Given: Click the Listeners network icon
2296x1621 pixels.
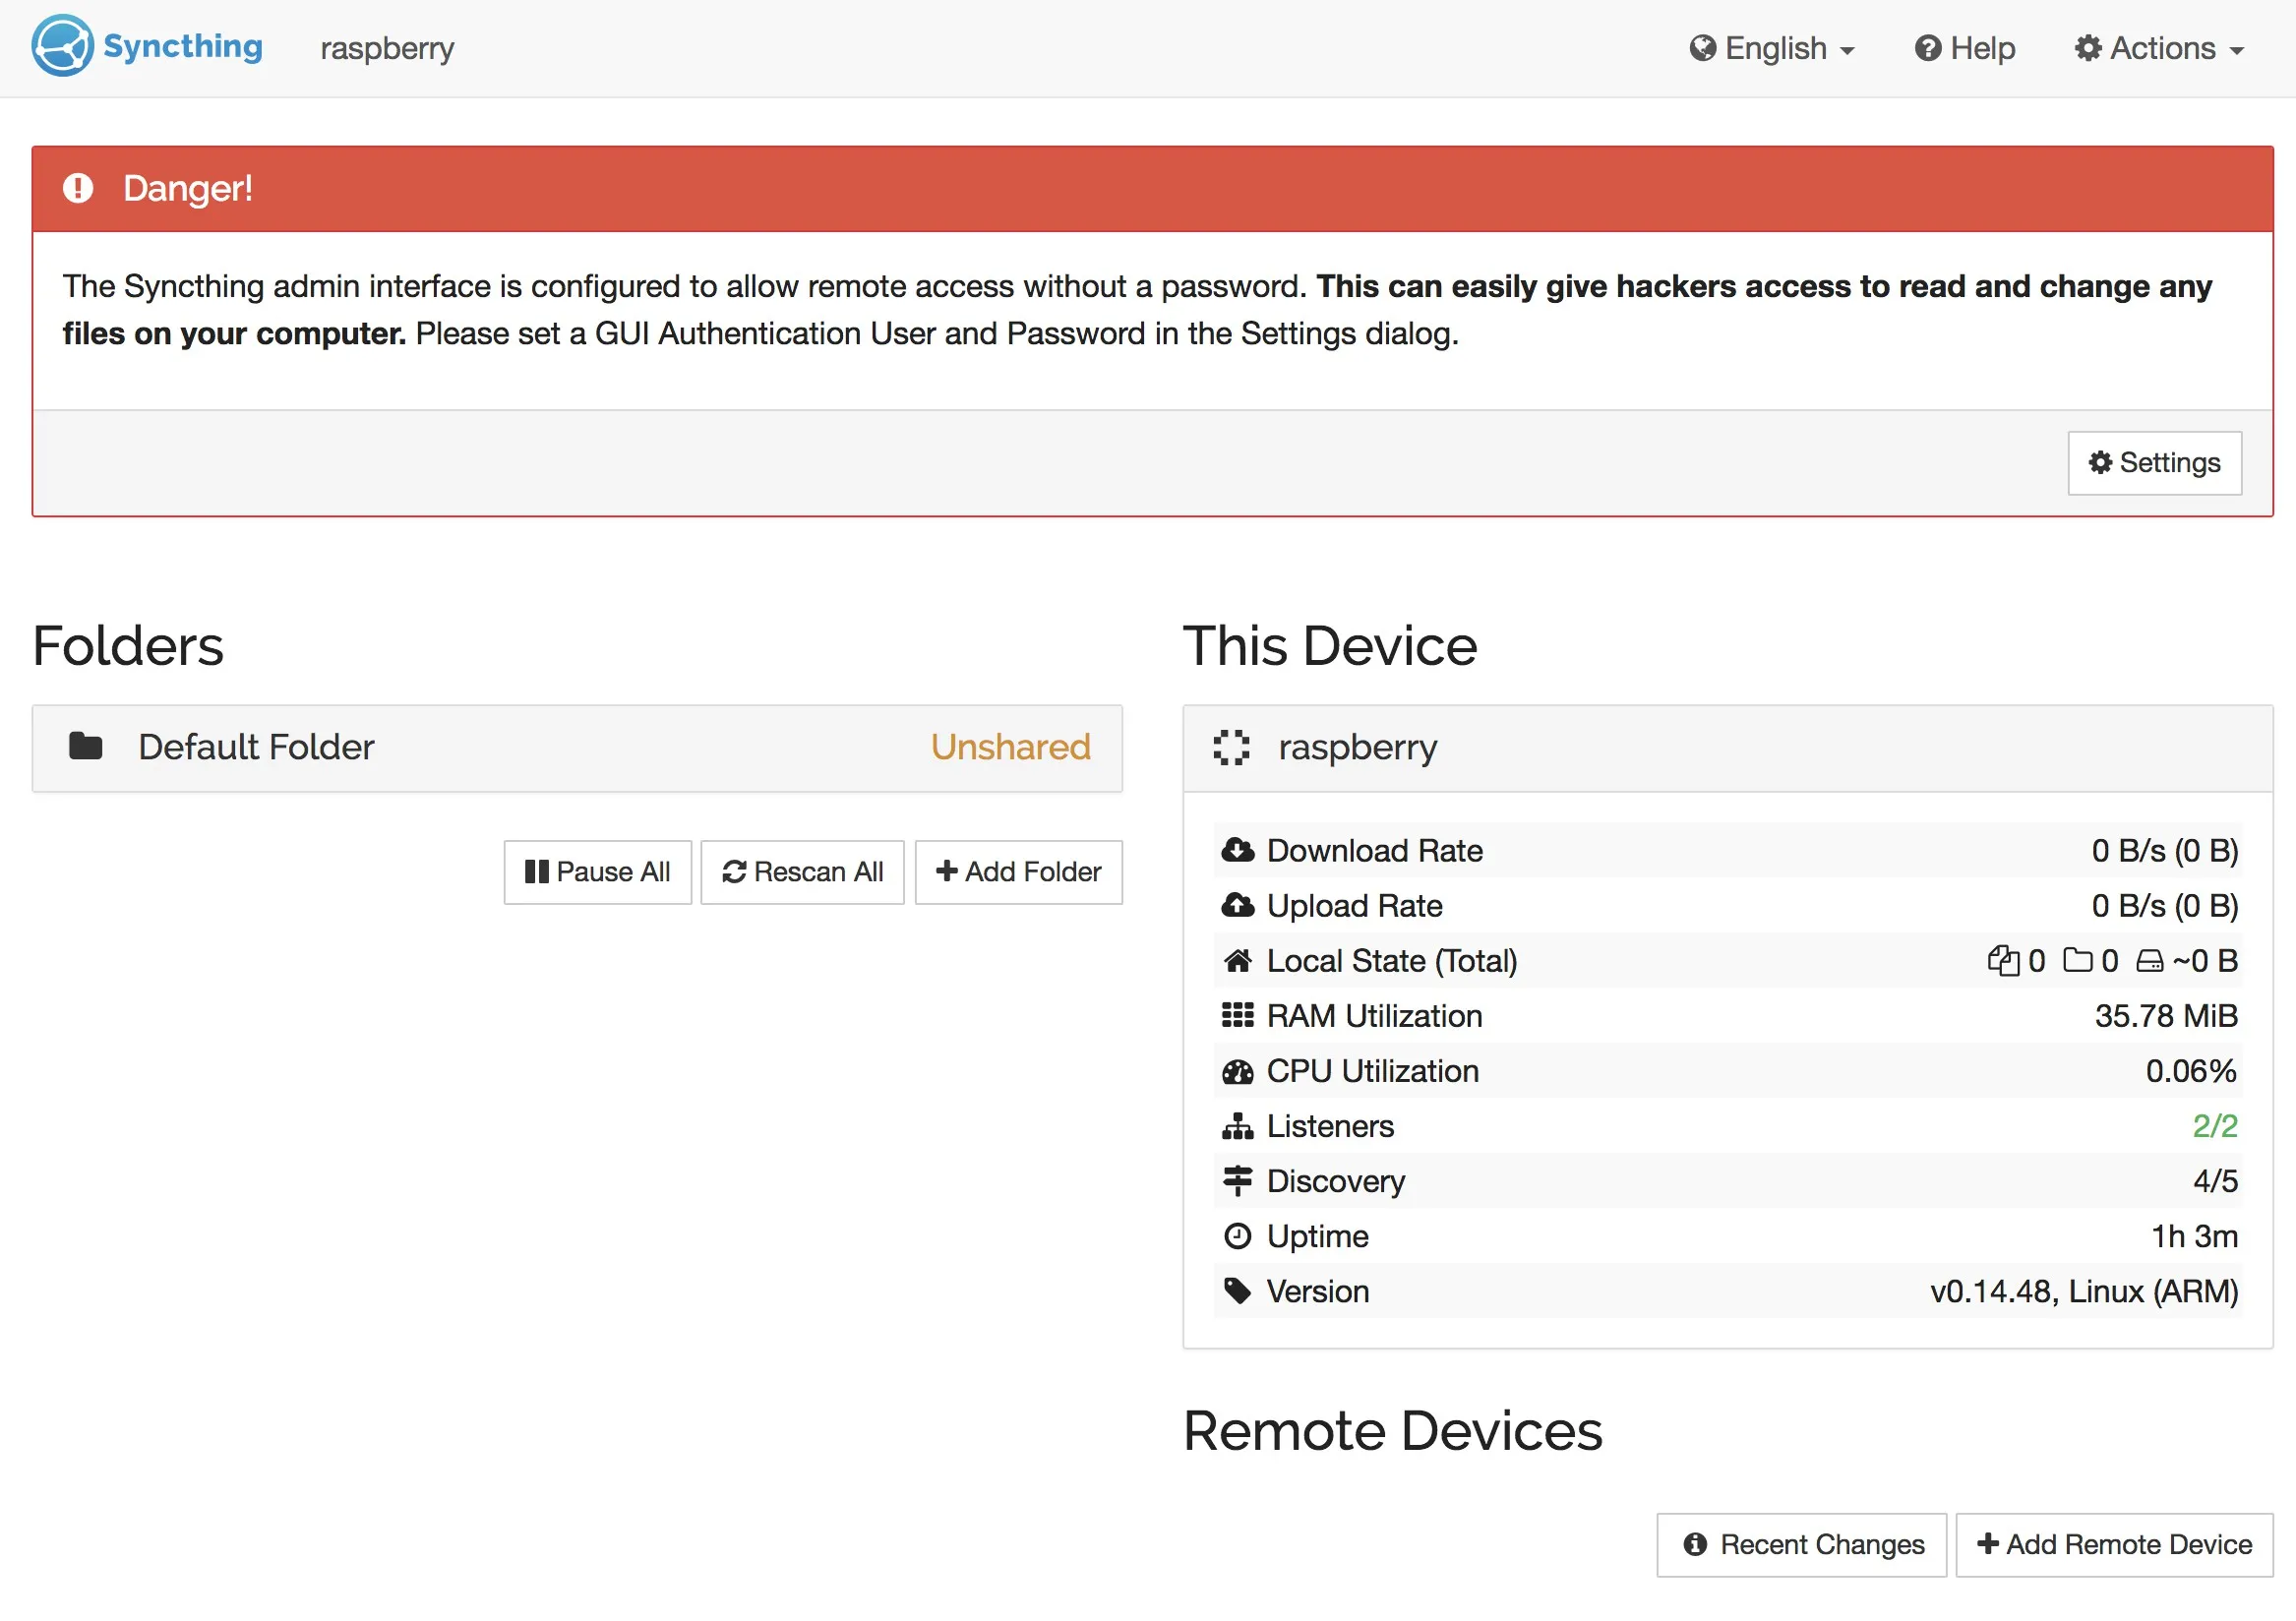Looking at the screenshot, I should (1237, 1127).
